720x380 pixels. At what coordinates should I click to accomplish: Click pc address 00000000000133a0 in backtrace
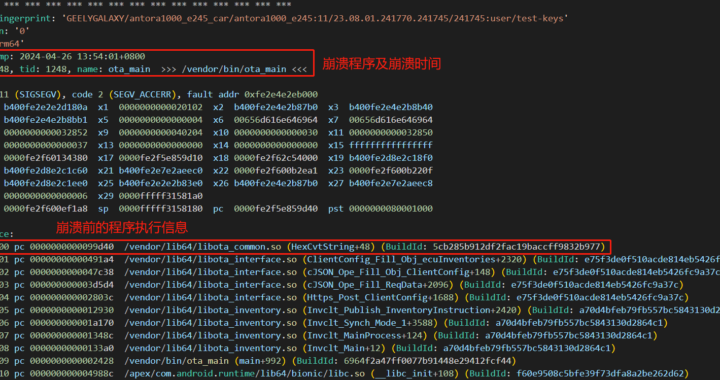[72, 348]
